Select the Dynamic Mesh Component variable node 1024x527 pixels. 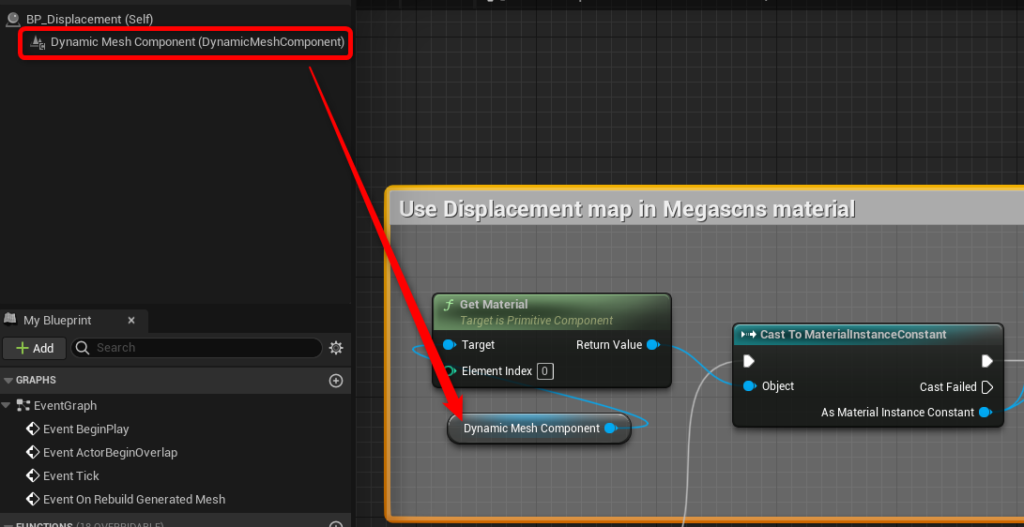(x=539, y=428)
